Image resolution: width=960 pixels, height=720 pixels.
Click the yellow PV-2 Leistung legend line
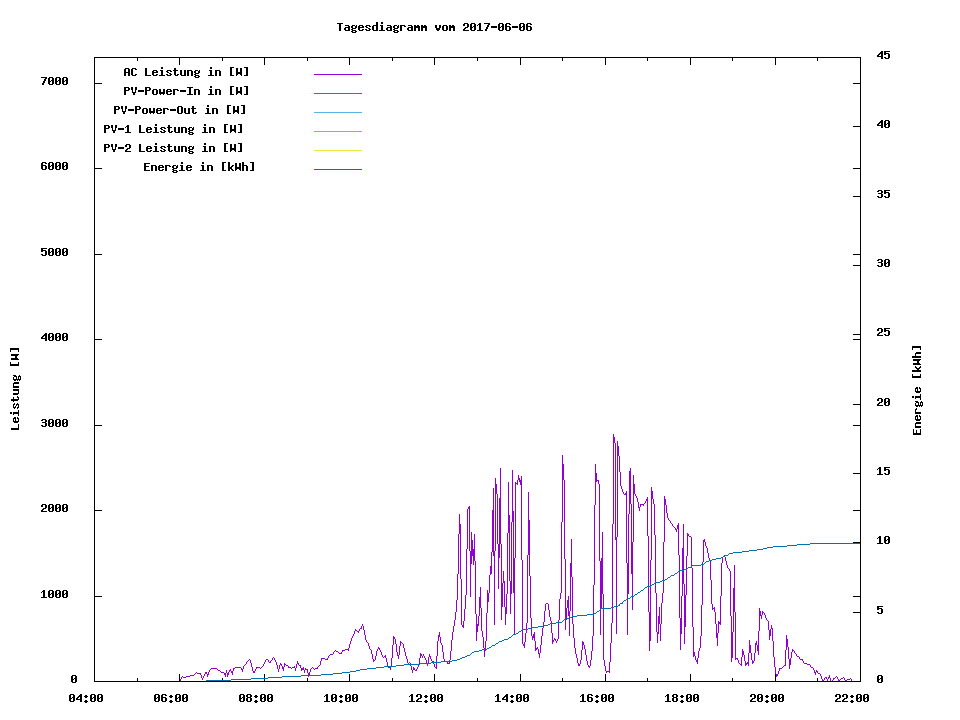pyautogui.click(x=337, y=150)
